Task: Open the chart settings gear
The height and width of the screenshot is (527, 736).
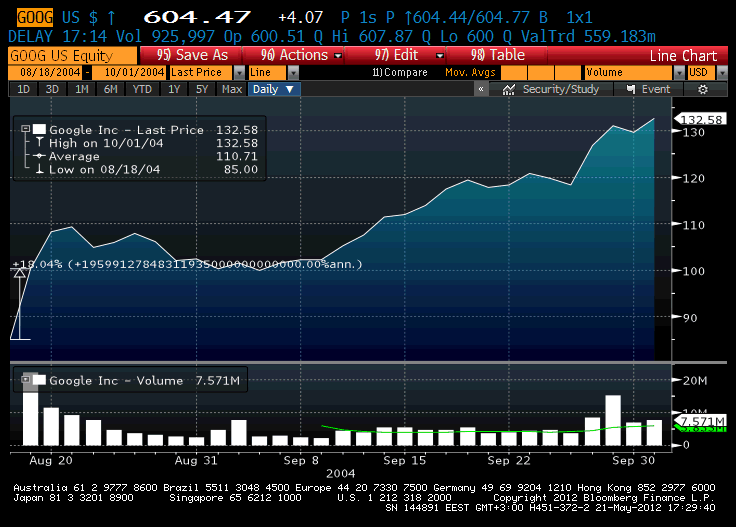Action: click(x=702, y=89)
